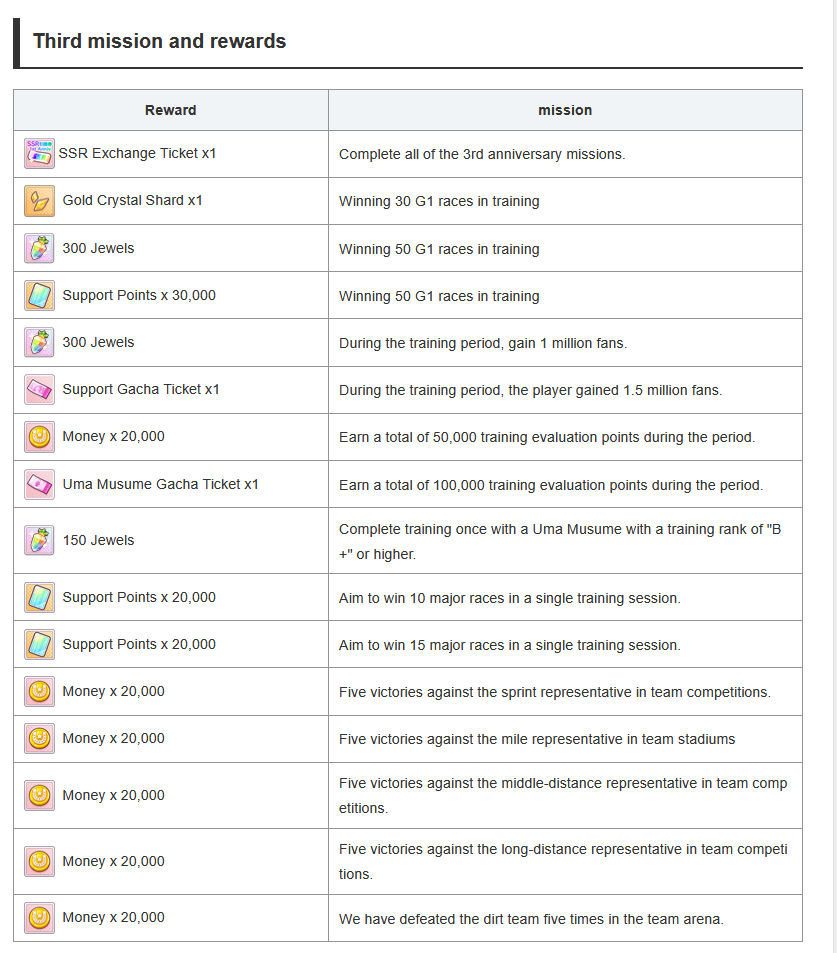Click the training rank B+ or higher mission
Screen dimensions: 837x953
tap(560, 542)
